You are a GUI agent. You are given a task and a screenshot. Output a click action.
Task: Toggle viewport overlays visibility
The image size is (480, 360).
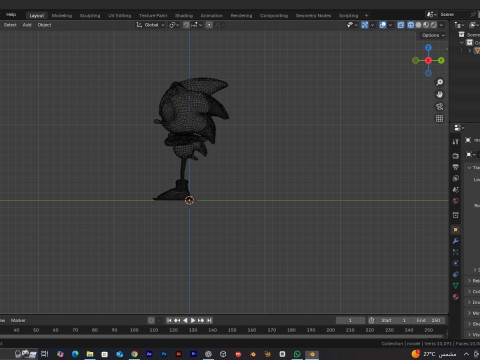click(383, 25)
